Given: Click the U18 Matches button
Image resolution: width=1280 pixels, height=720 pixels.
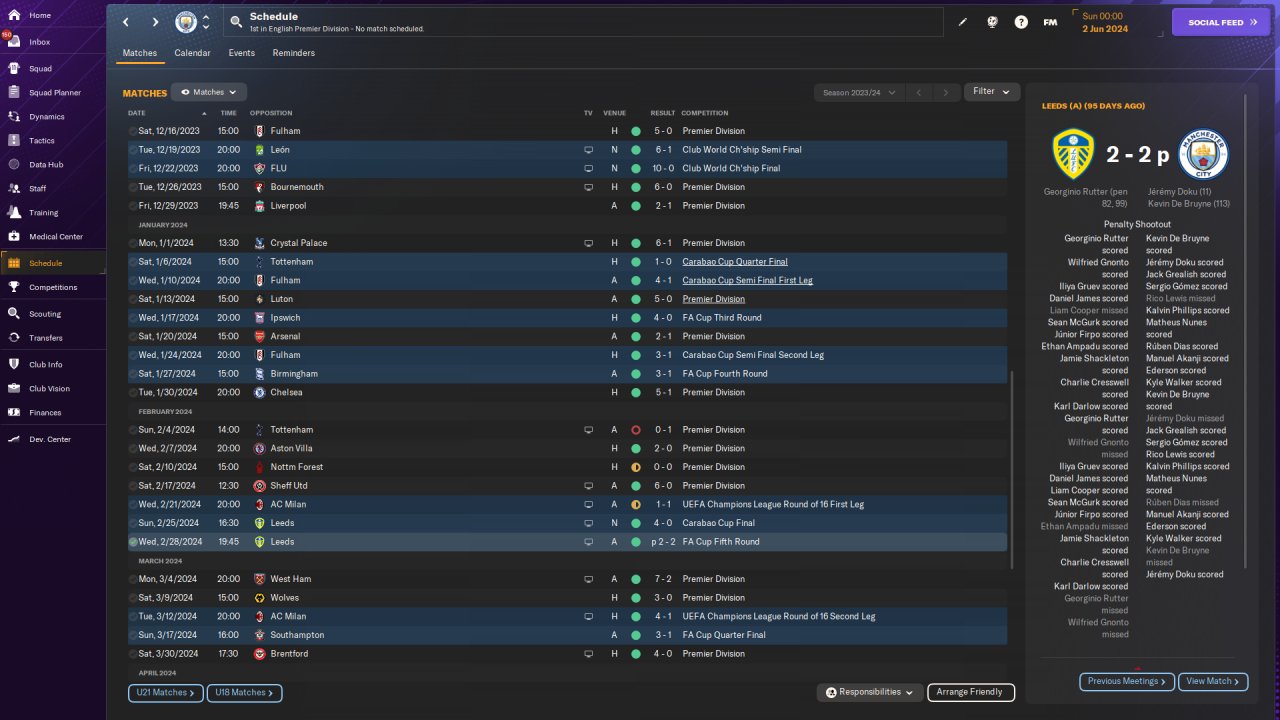Looking at the screenshot, I should click(245, 693).
